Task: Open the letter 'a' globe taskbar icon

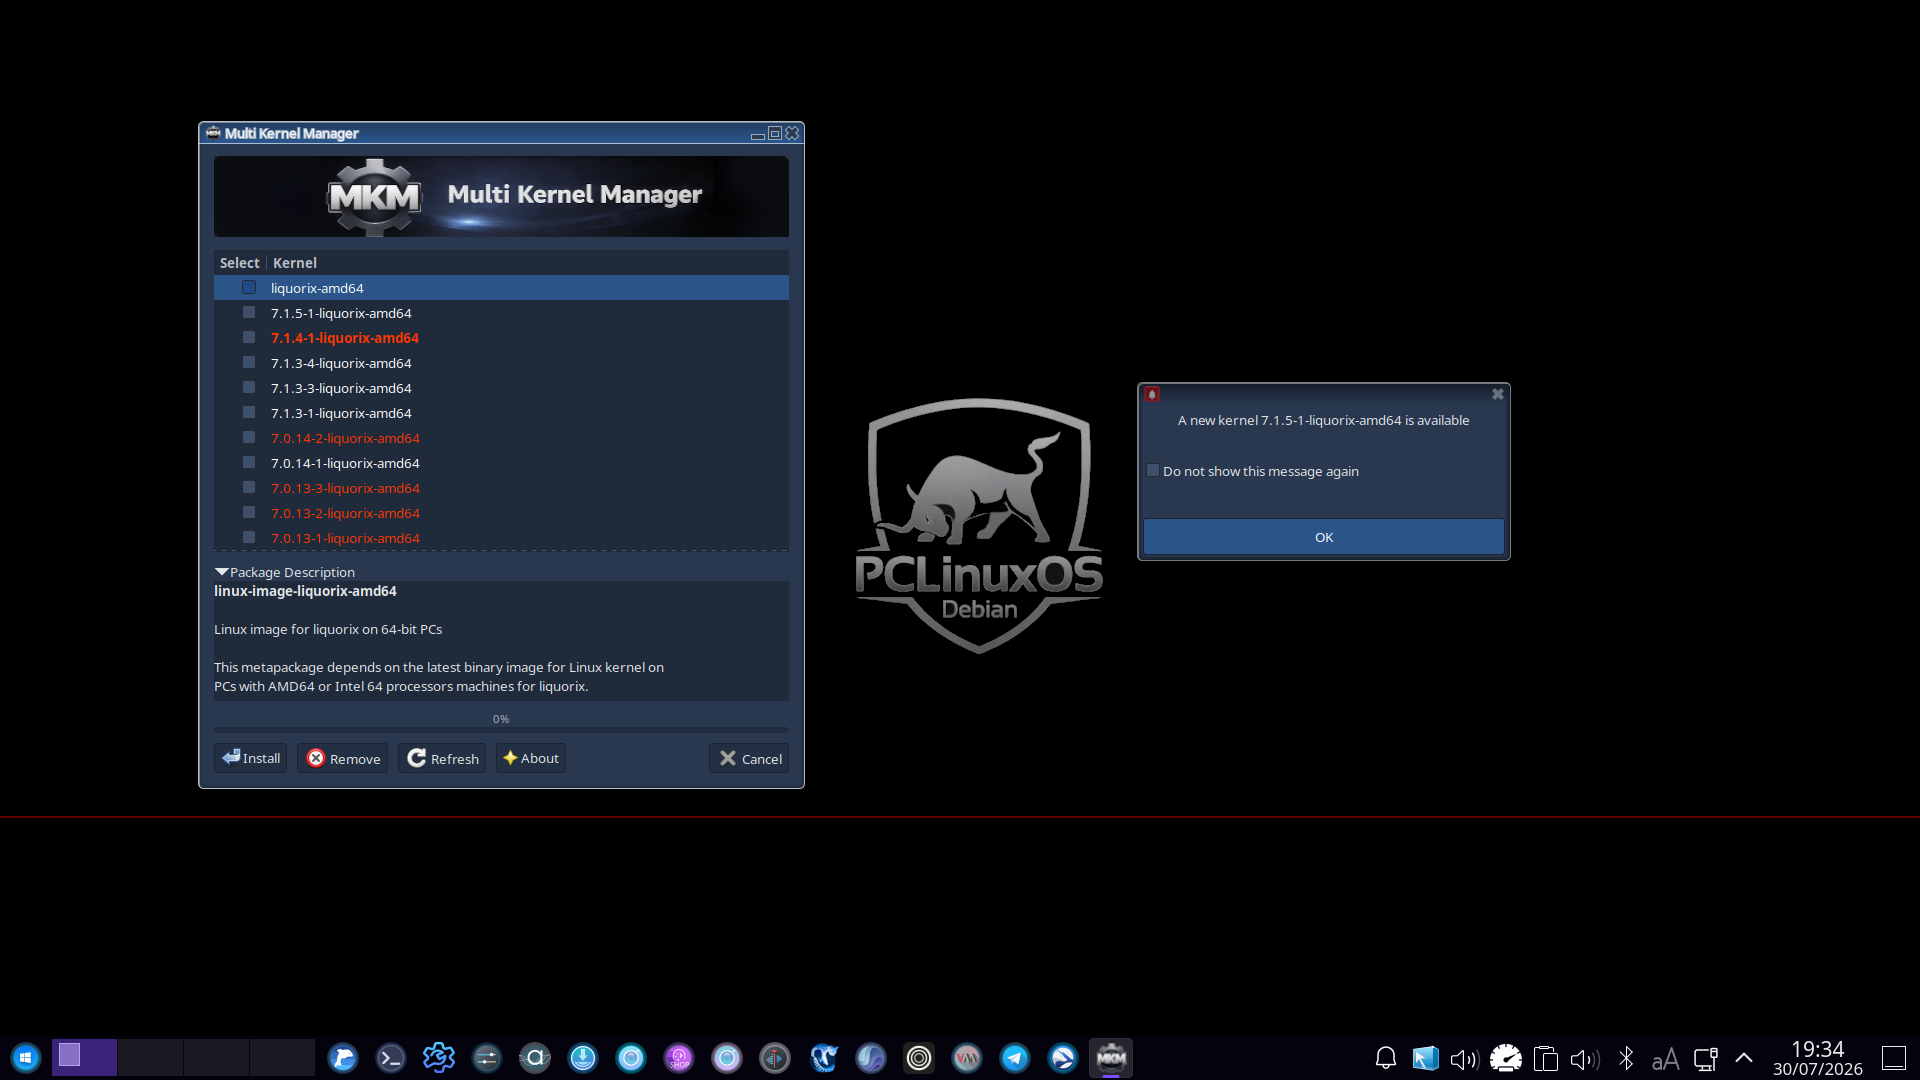Action: click(x=535, y=1058)
